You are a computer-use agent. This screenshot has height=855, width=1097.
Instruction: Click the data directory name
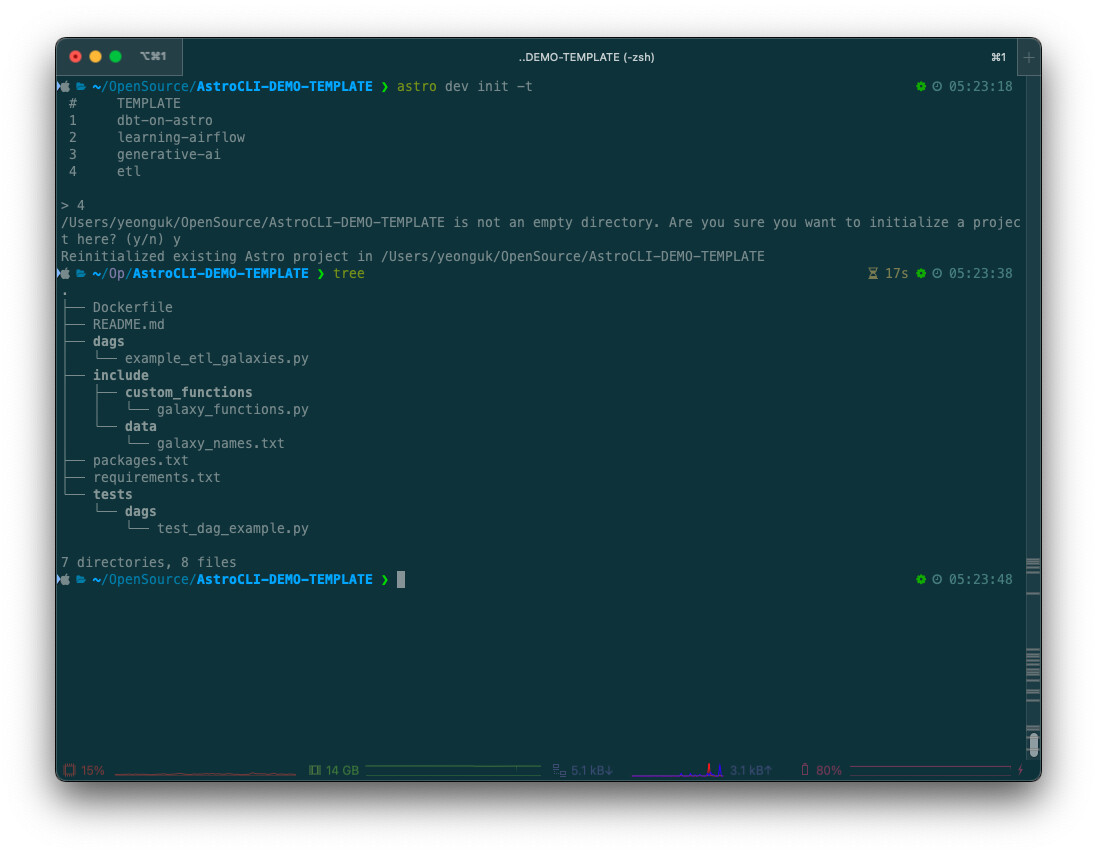[x=141, y=426]
